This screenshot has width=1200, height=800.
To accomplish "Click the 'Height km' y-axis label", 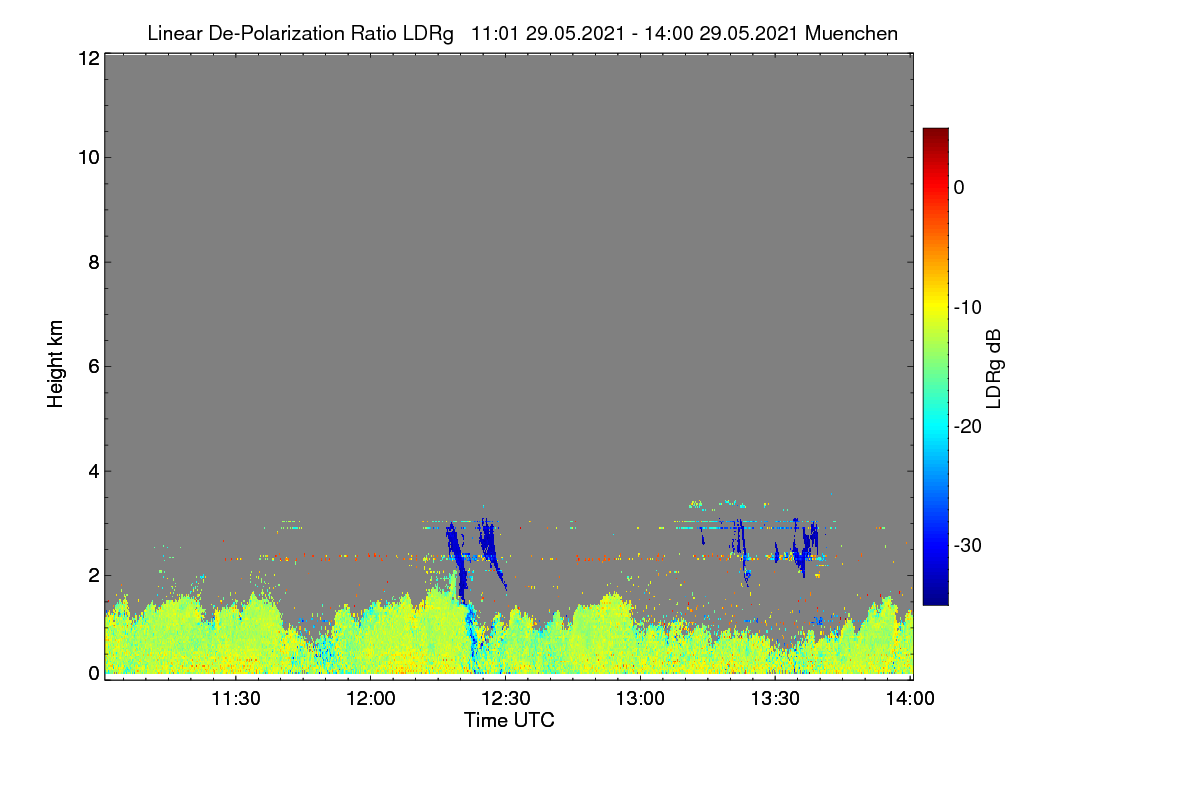I will [56, 364].
